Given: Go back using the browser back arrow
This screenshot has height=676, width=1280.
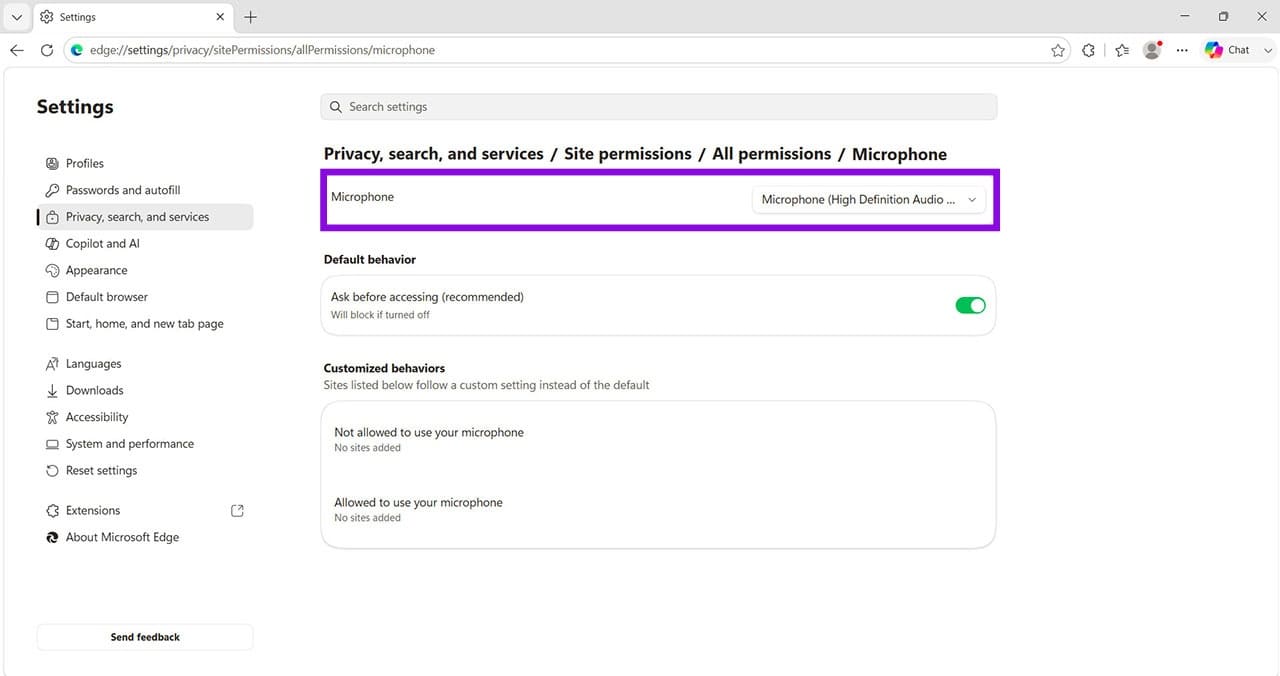Looking at the screenshot, I should (17, 50).
